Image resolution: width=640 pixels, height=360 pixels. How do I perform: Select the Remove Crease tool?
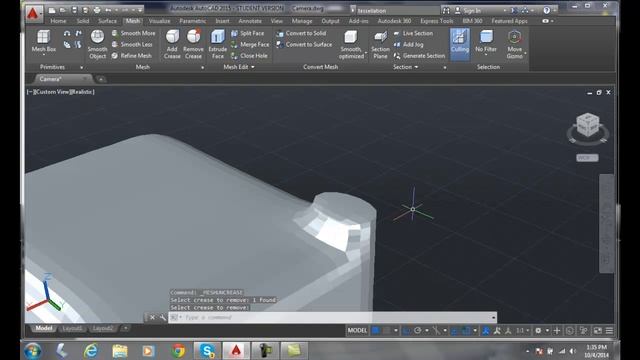tap(193, 44)
